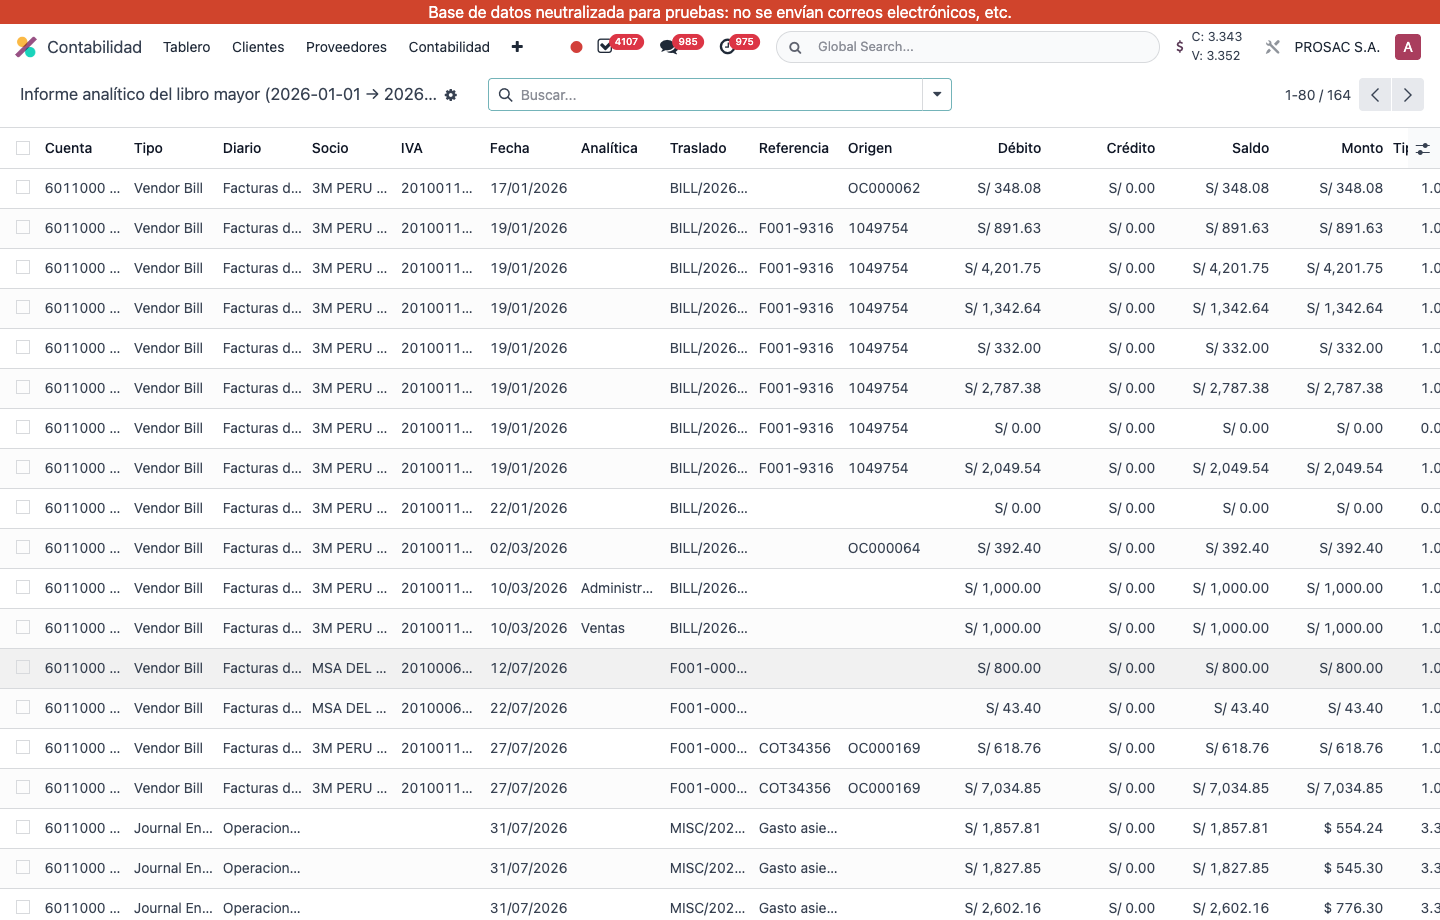Click the Global Search magnifier icon
The width and height of the screenshot is (1440, 920).
click(795, 47)
